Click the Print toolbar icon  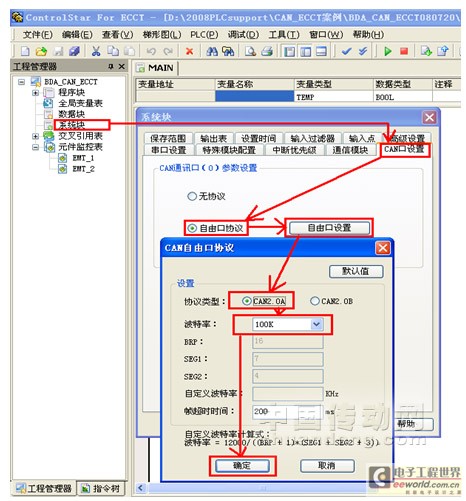coord(267,51)
